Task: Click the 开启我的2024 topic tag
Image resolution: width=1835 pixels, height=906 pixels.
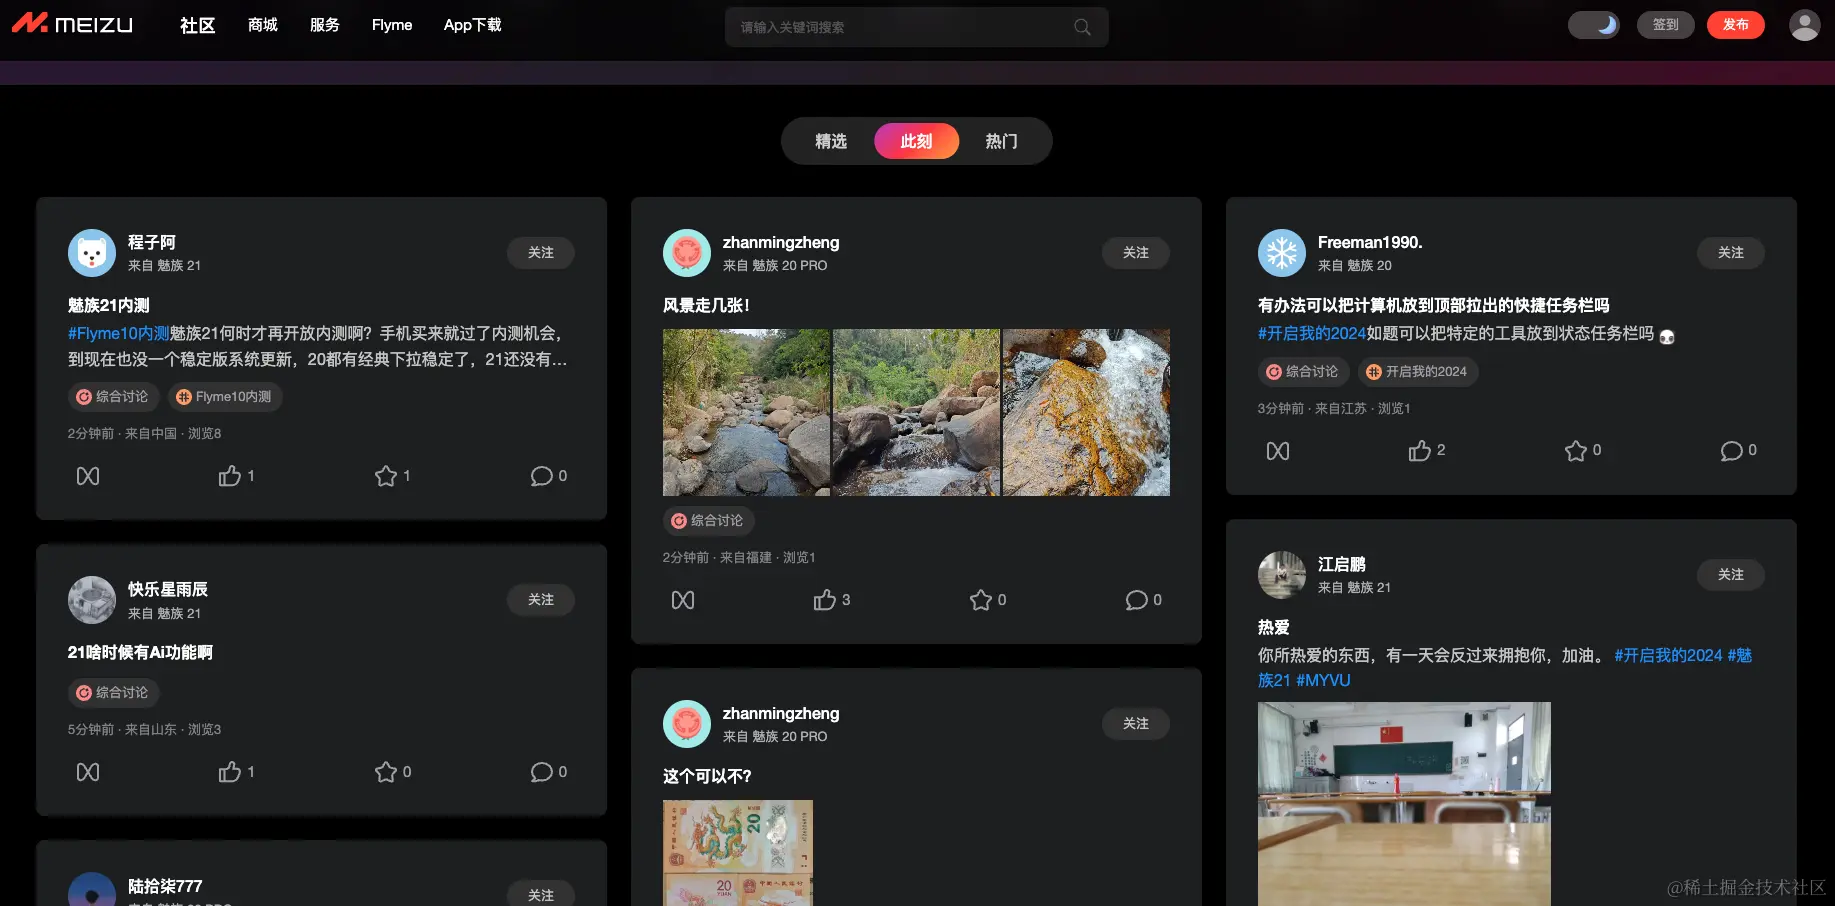Action: point(1417,372)
